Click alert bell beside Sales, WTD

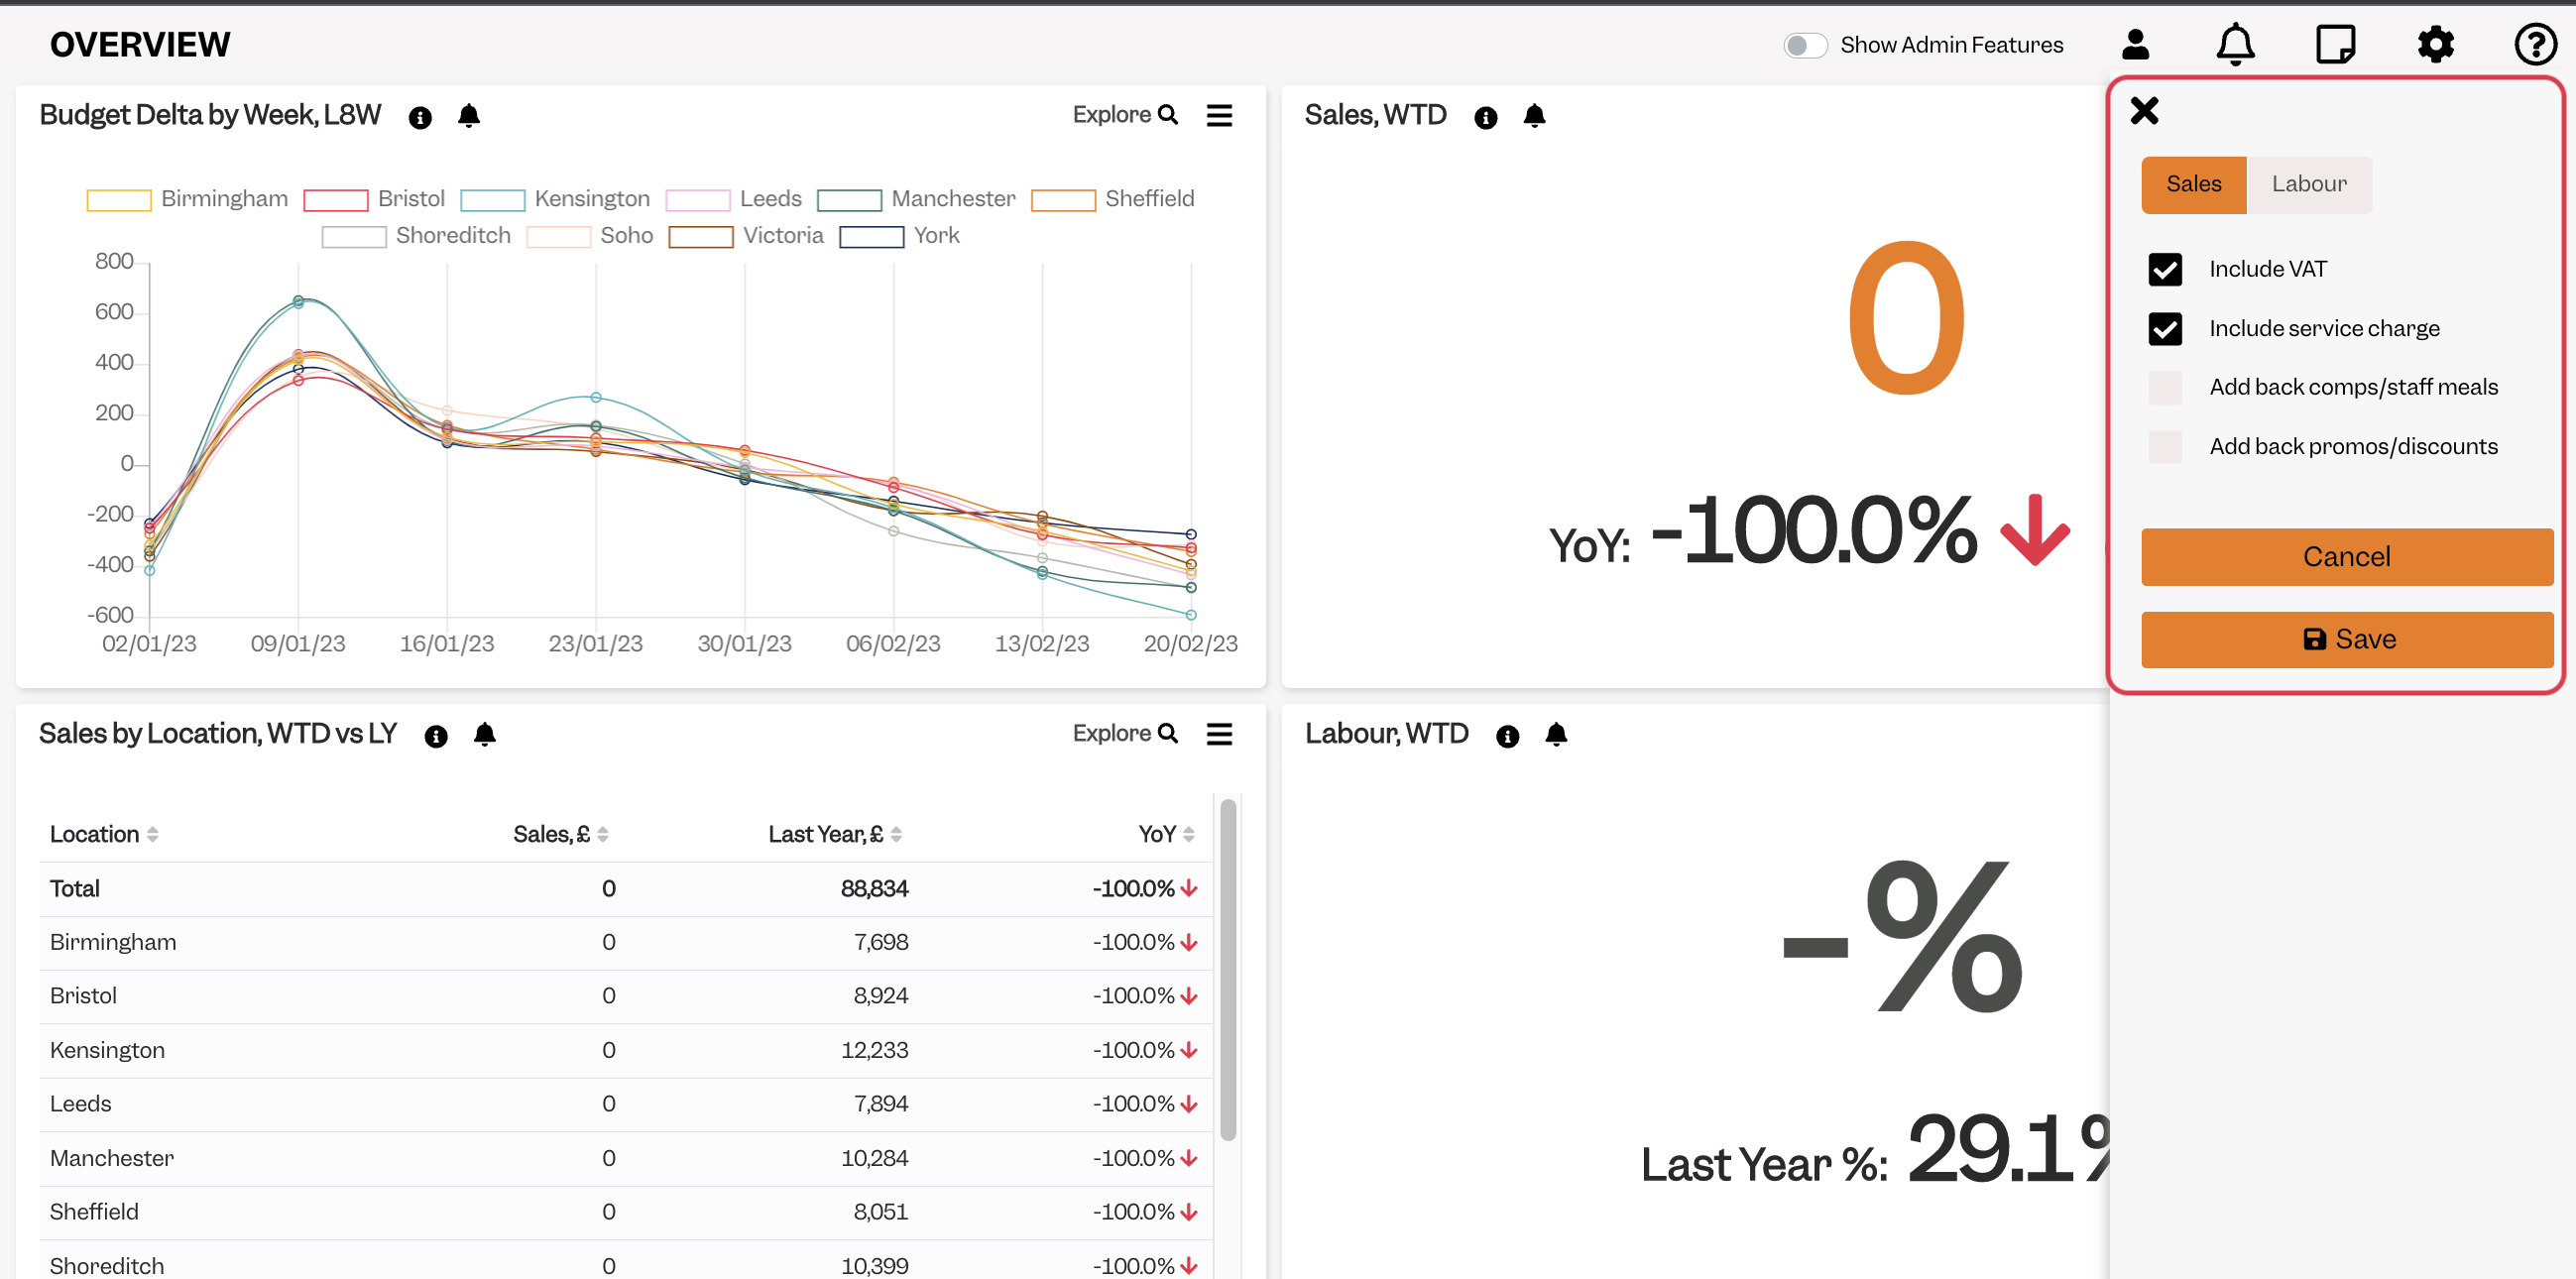pos(1534,116)
